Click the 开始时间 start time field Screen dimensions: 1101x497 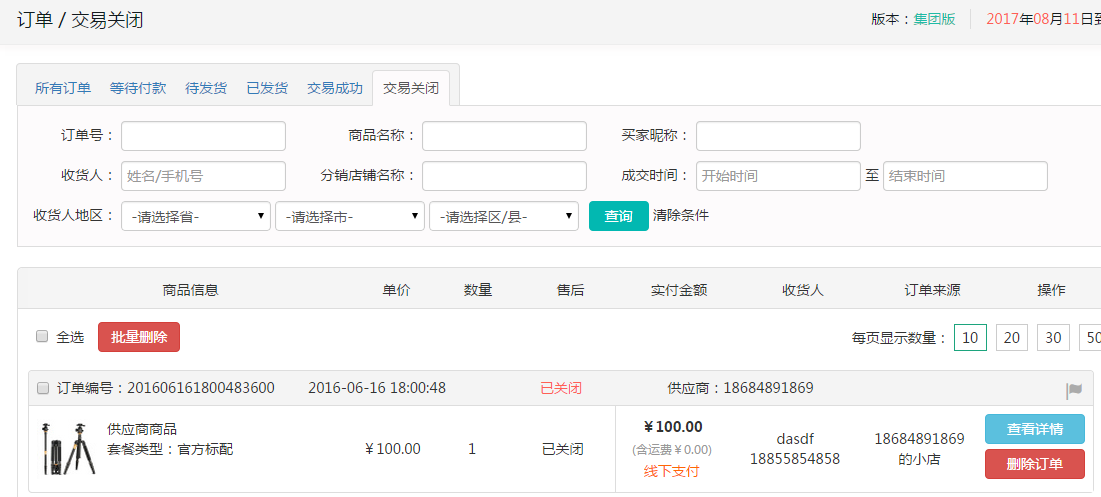pos(778,176)
